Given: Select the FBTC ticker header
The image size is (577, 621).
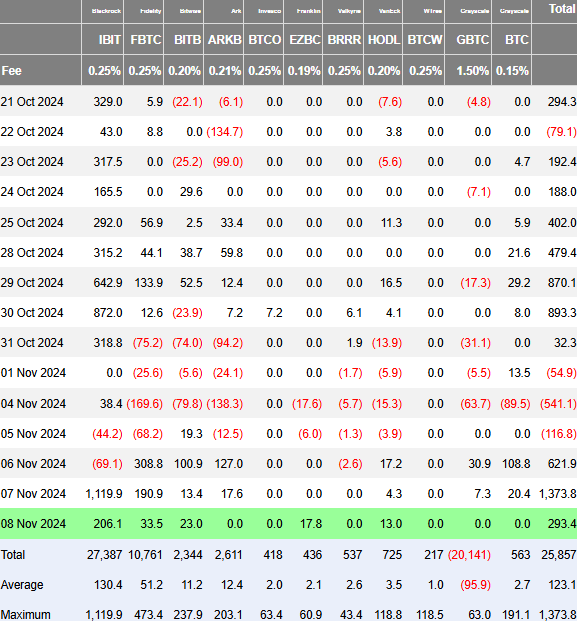Looking at the screenshot, I should click(146, 40).
